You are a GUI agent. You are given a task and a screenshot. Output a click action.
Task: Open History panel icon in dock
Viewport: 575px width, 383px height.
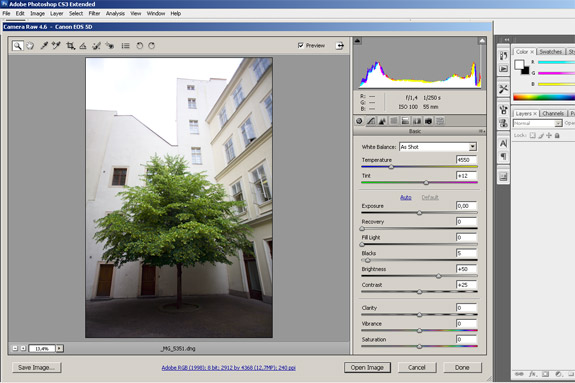point(503,55)
